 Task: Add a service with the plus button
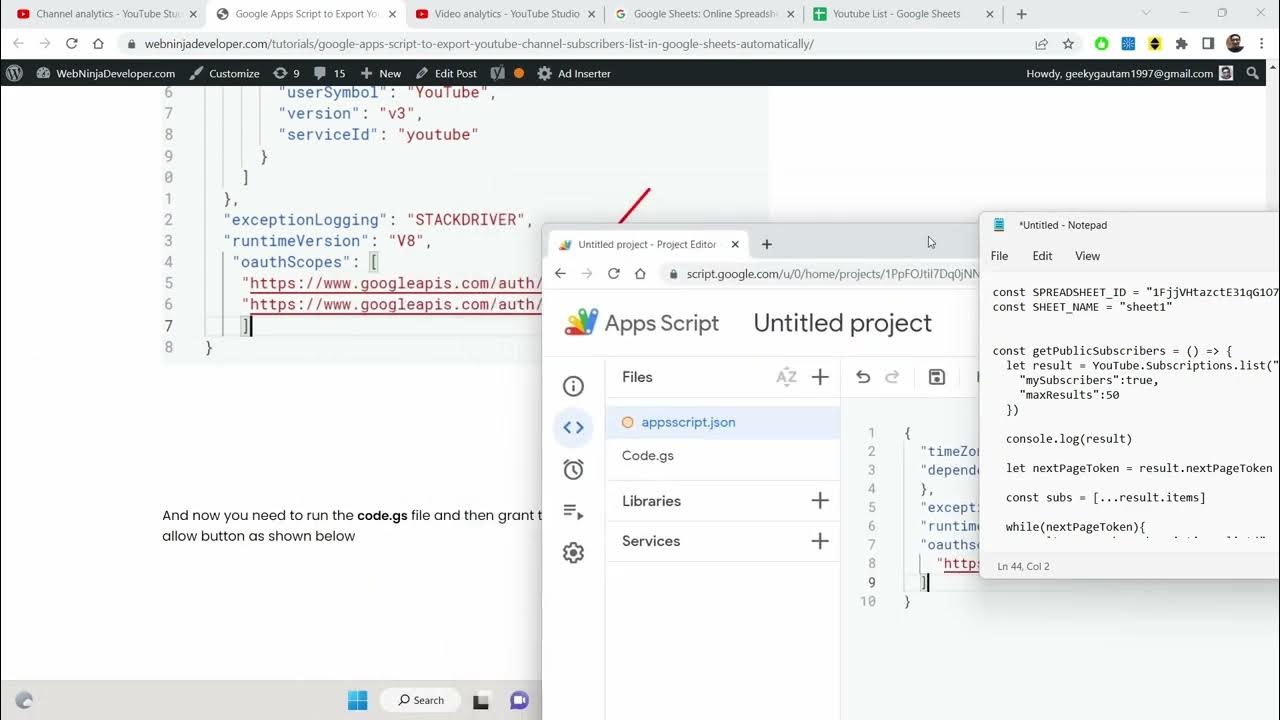820,541
